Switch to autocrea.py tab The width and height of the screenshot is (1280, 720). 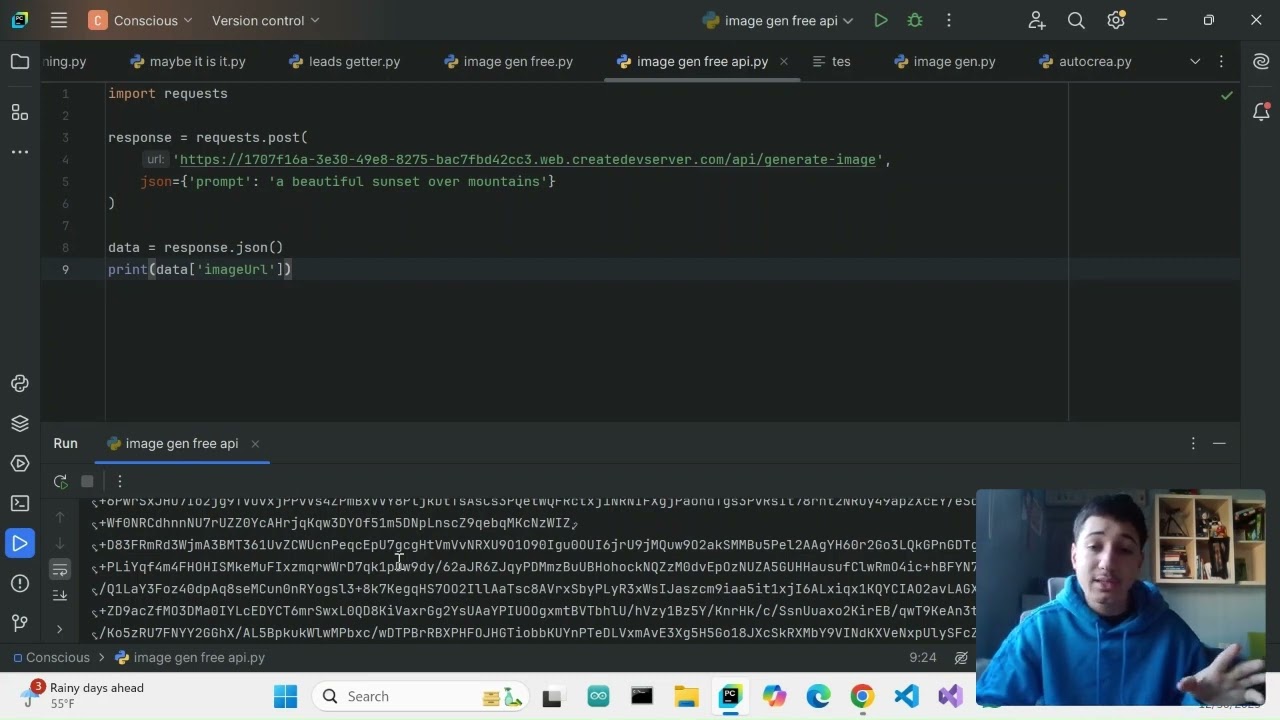pyautogui.click(x=1086, y=62)
